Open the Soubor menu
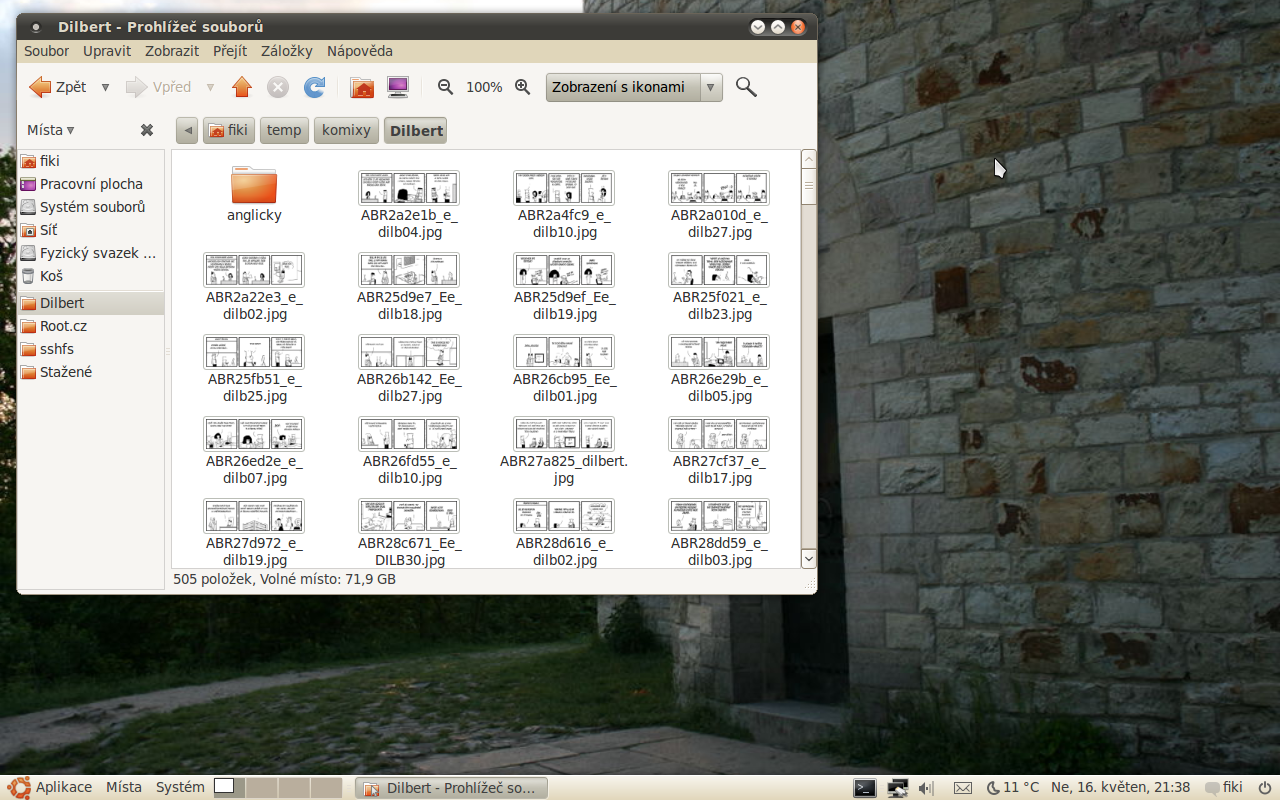The height and width of the screenshot is (800, 1280). coord(47,51)
